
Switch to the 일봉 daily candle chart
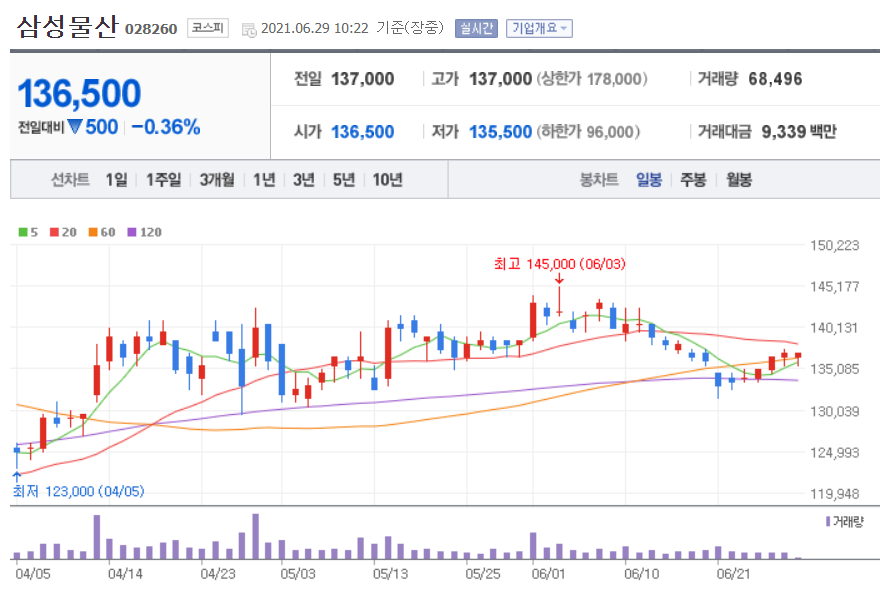tap(649, 180)
